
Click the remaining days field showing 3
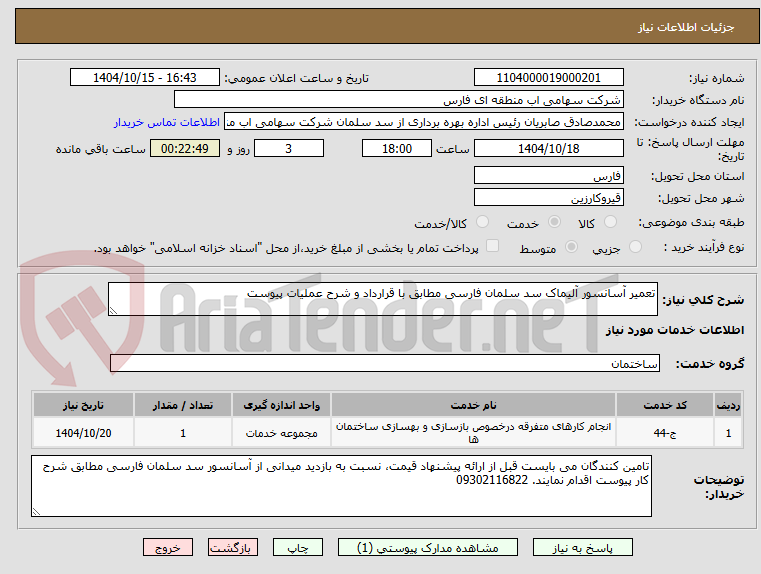[289, 148]
